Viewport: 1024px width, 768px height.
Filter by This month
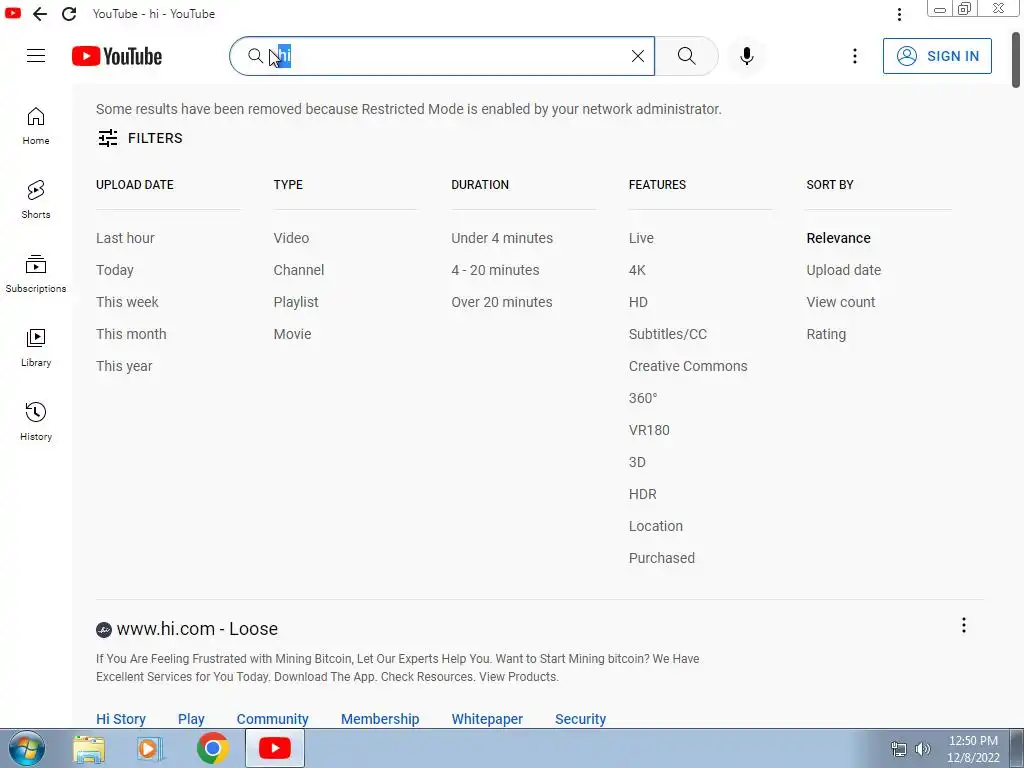pyautogui.click(x=131, y=334)
